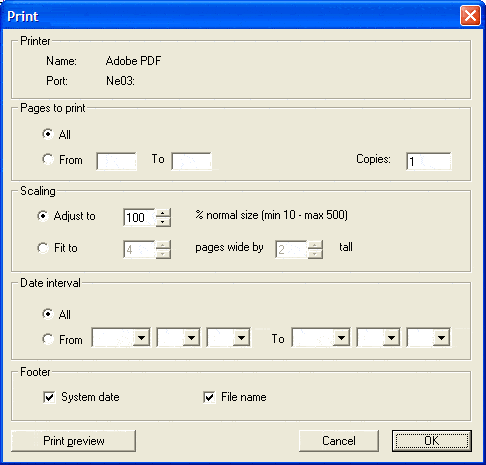Screen dimensions: 486x465
Task: Select All under Date interval
Action: (x=48, y=314)
